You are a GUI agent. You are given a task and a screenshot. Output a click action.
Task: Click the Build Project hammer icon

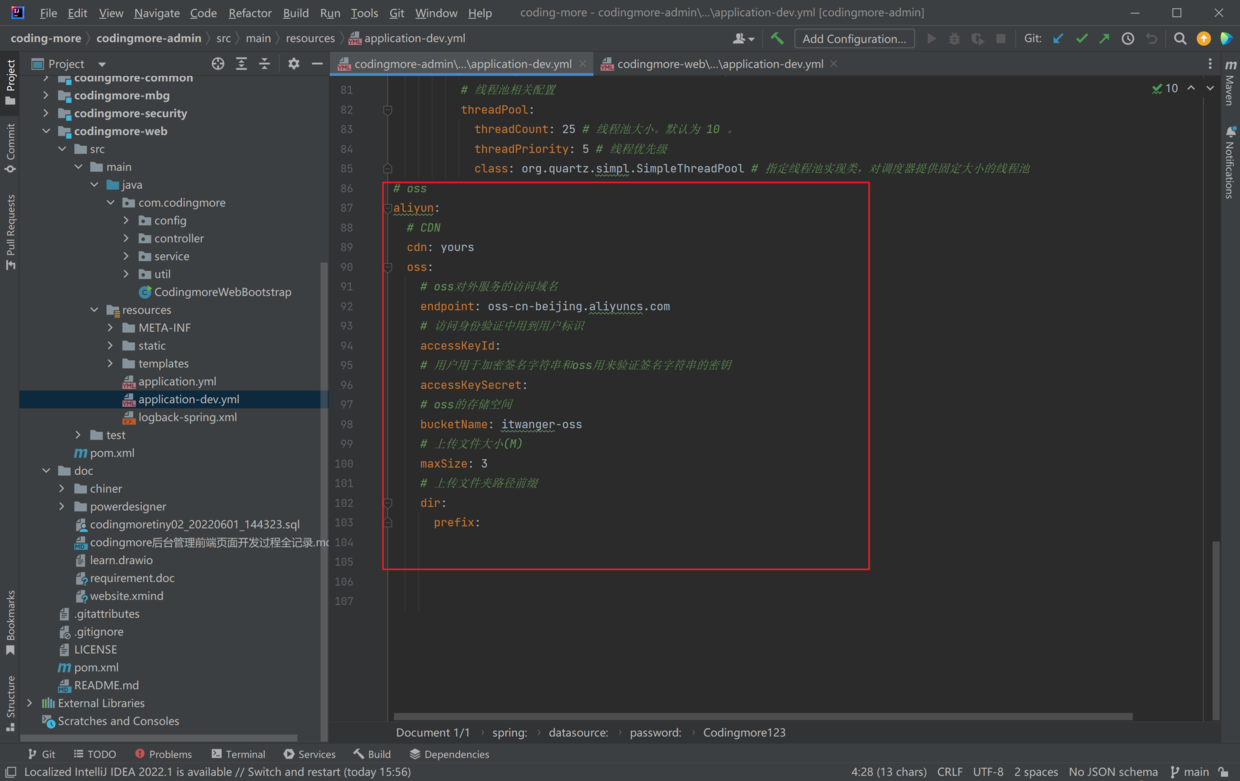tap(777, 38)
